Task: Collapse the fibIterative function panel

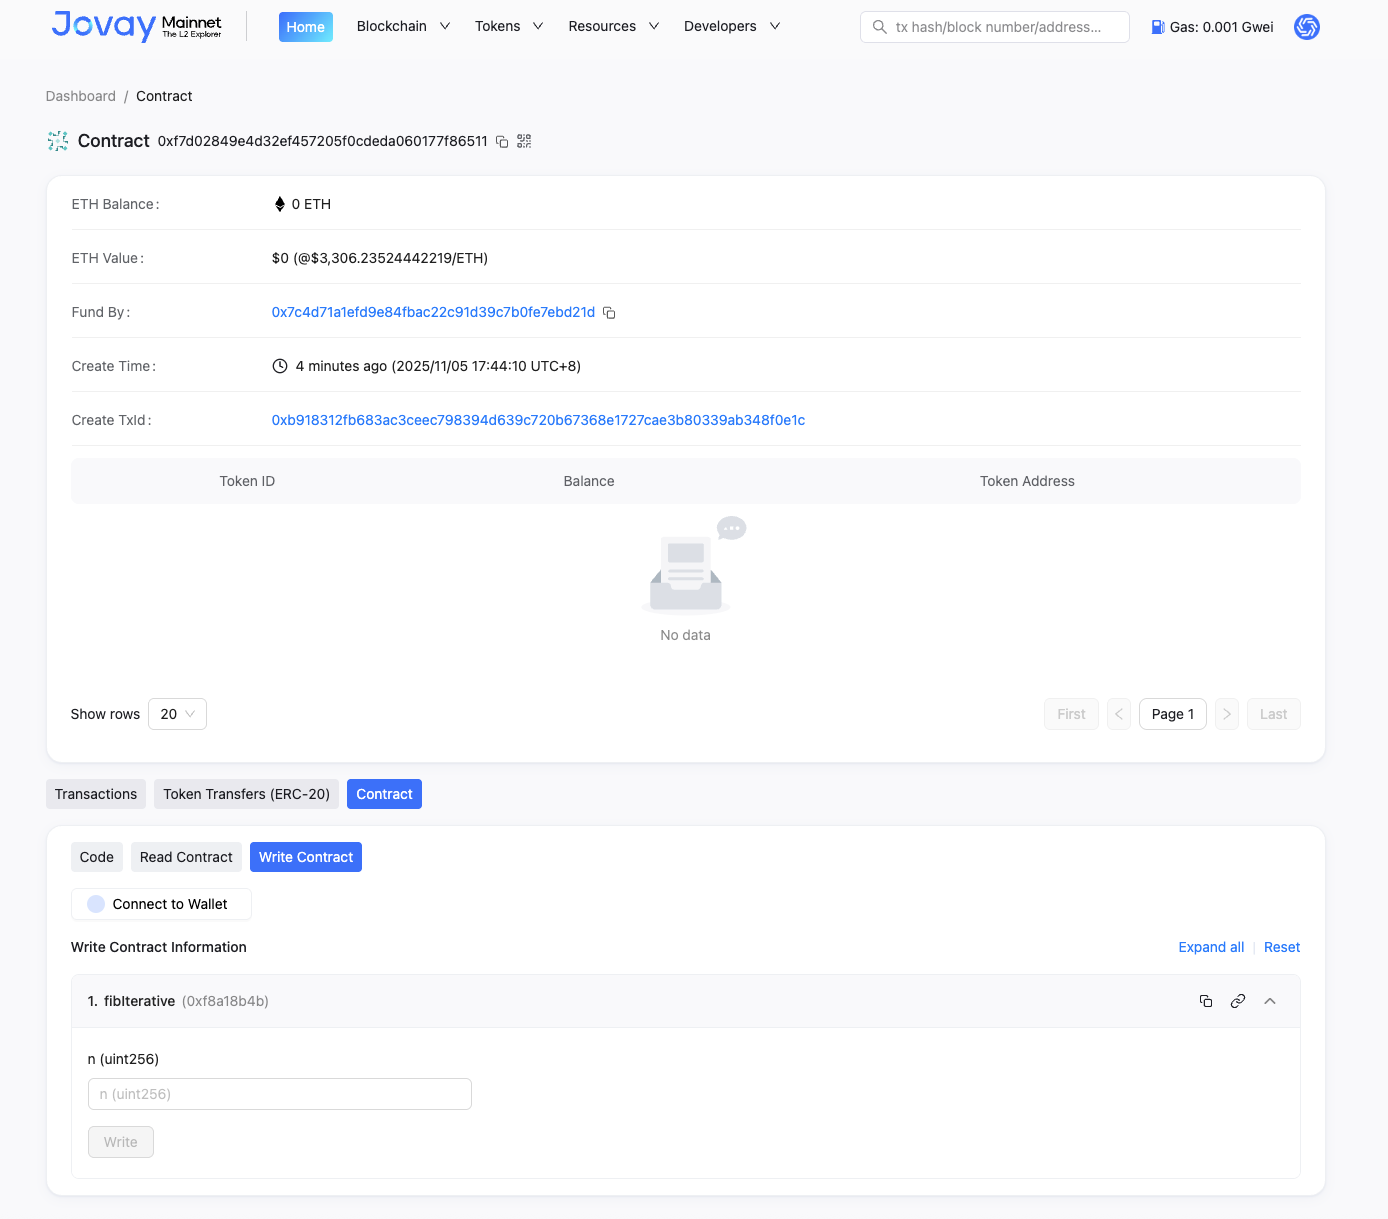Action: [1270, 1000]
